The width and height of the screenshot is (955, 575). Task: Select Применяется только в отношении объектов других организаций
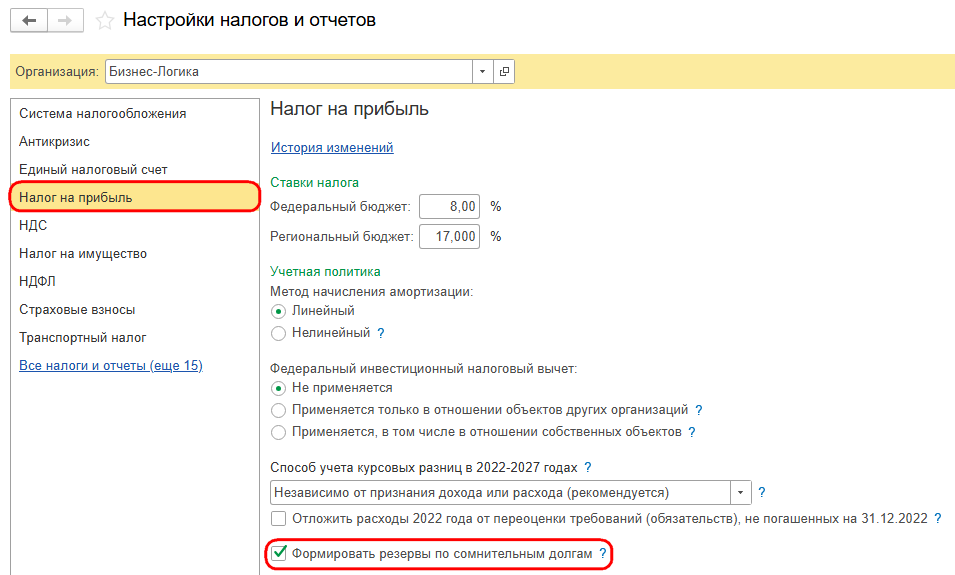tap(278, 410)
